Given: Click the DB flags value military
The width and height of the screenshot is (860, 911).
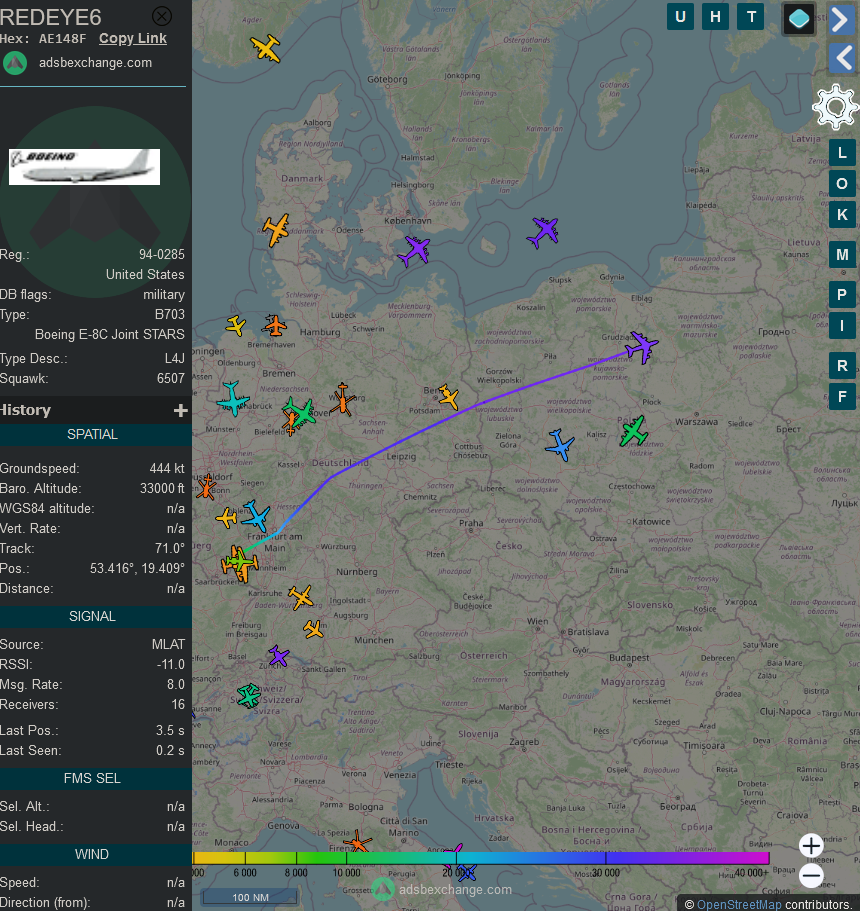Looking at the screenshot, I should [x=164, y=295].
